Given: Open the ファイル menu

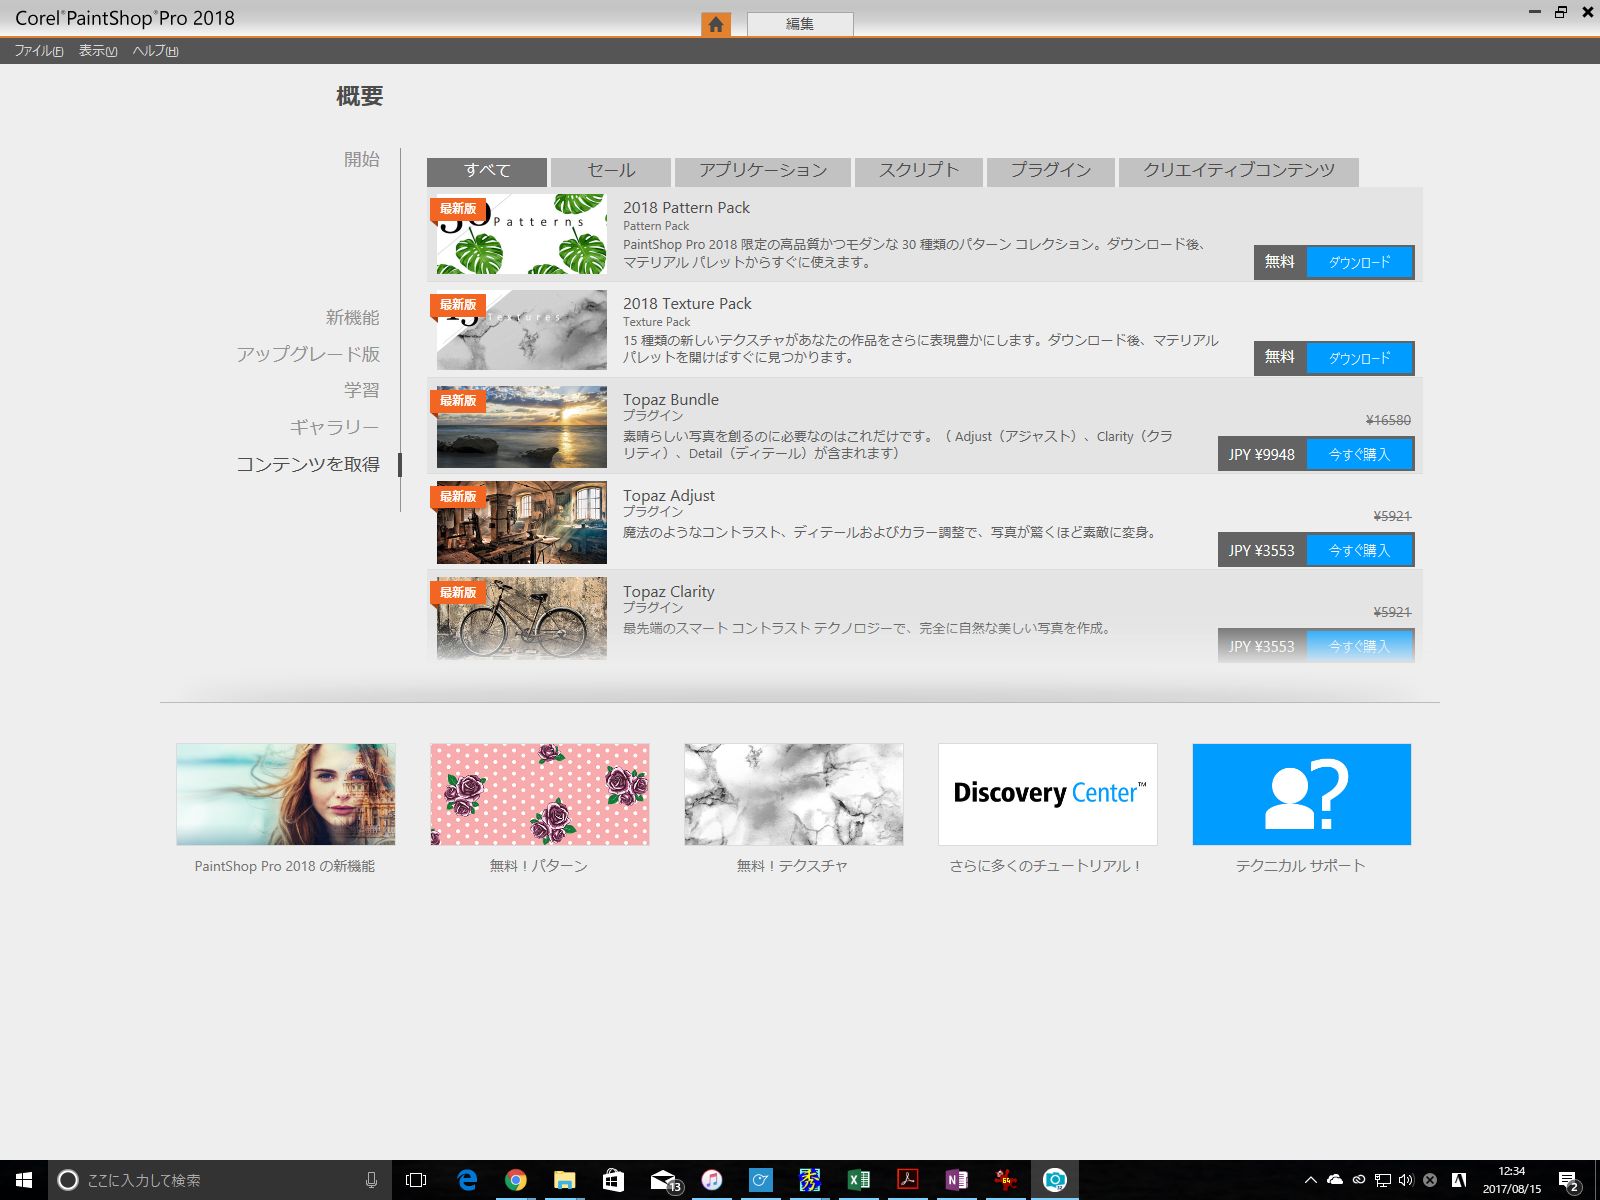Looking at the screenshot, I should 39,51.
